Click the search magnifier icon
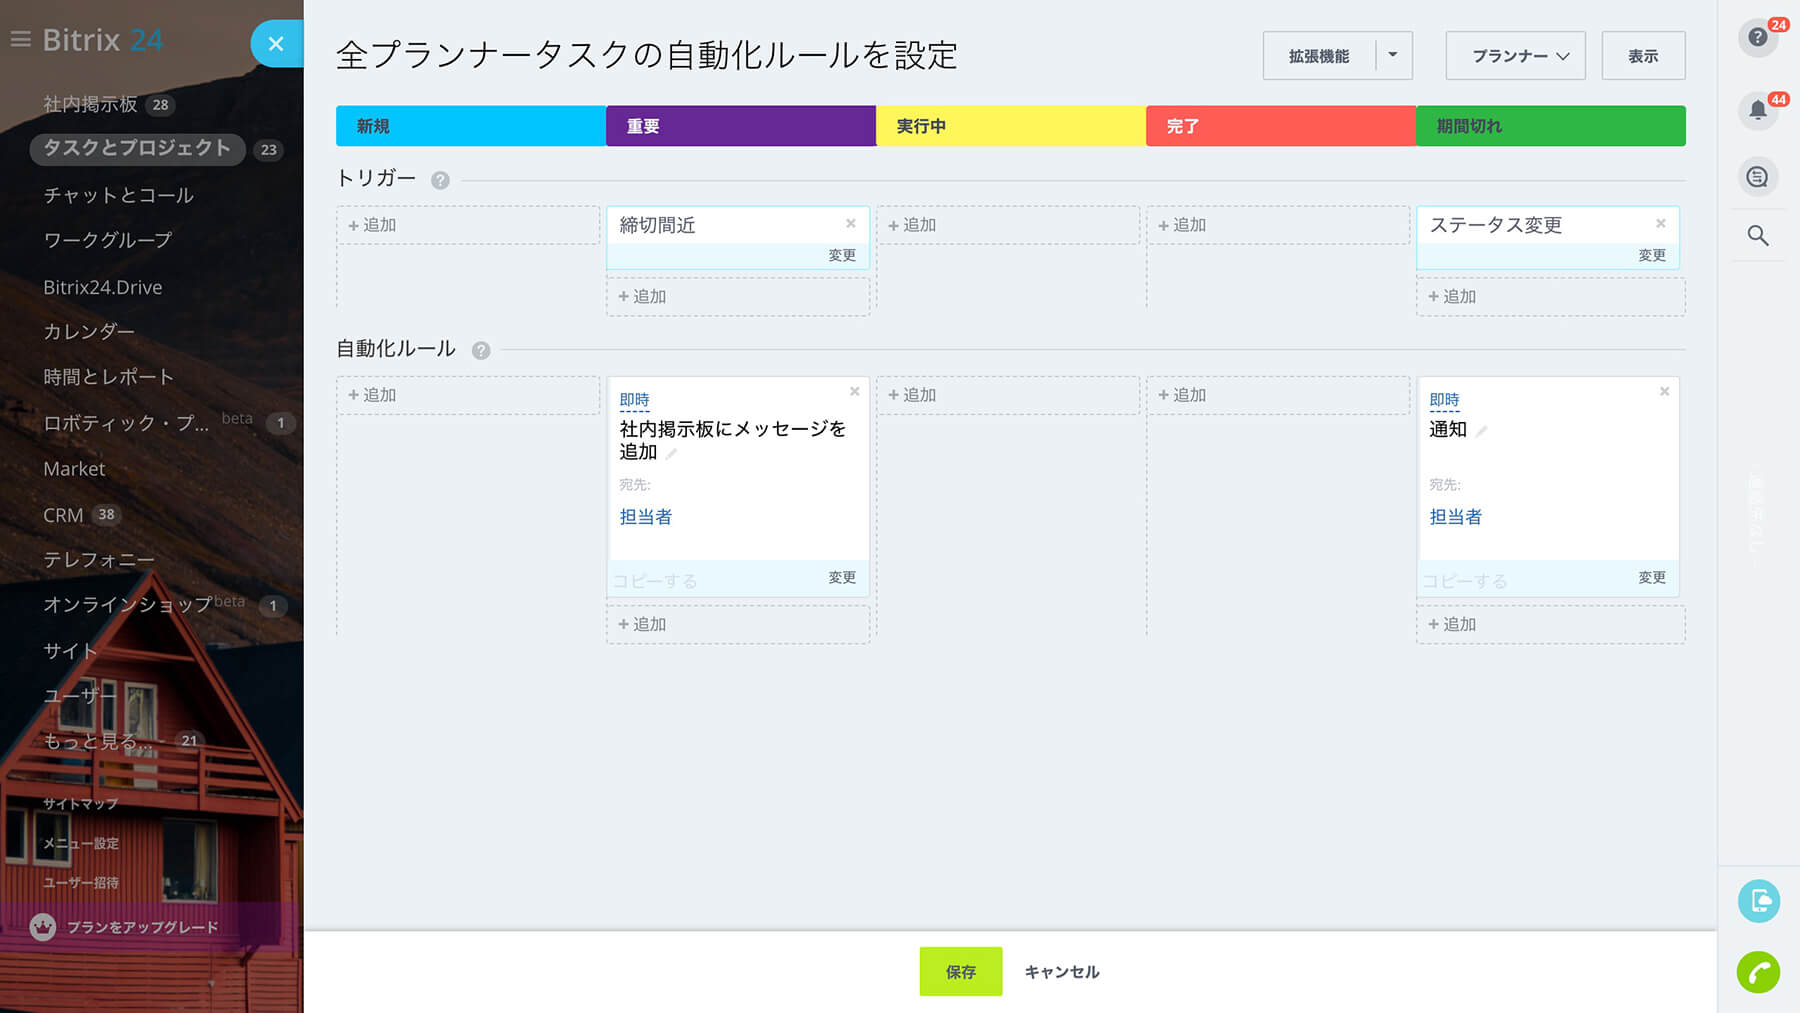Image resolution: width=1800 pixels, height=1013 pixels. [1757, 236]
